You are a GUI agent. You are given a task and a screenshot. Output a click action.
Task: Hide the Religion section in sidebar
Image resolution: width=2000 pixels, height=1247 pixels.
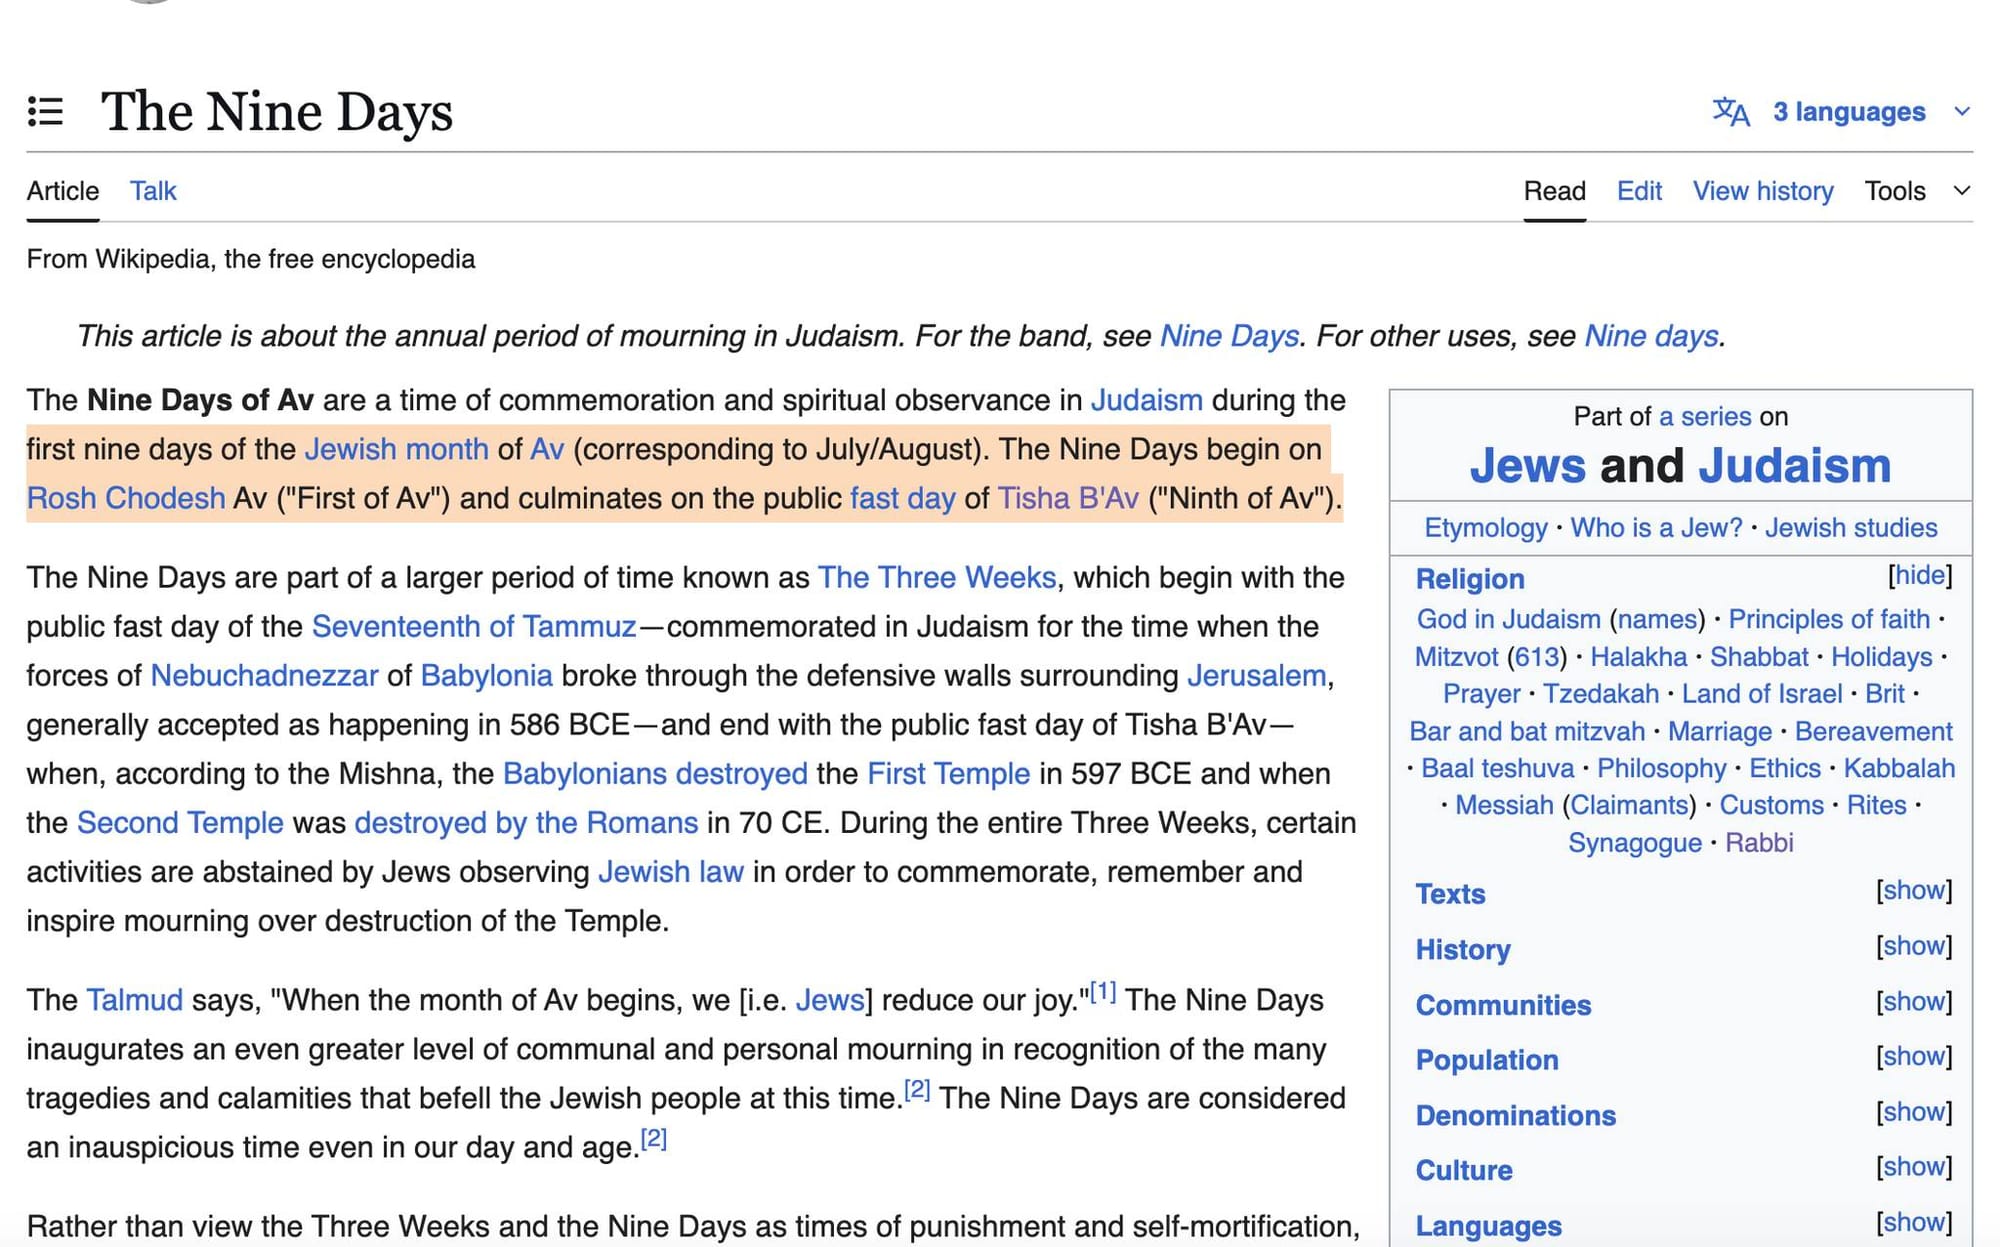1919,575
